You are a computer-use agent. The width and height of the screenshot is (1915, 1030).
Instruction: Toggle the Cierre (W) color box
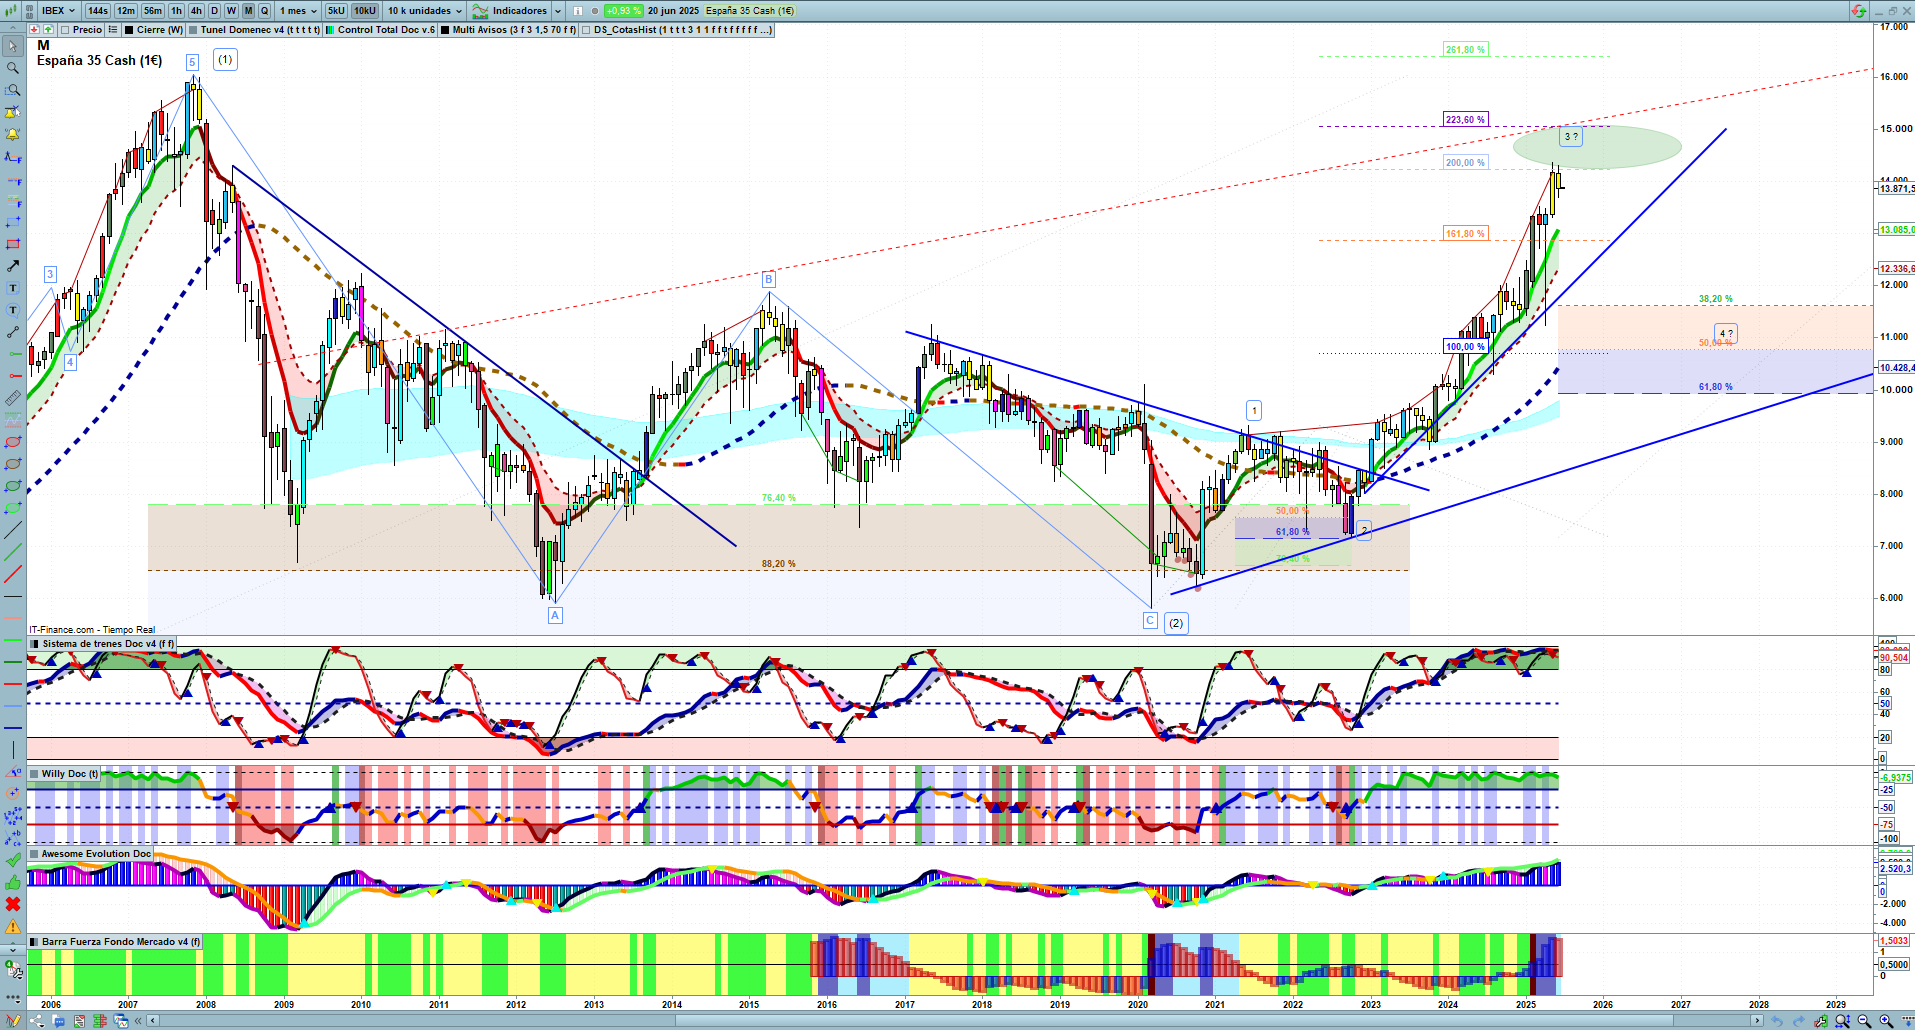point(129,30)
